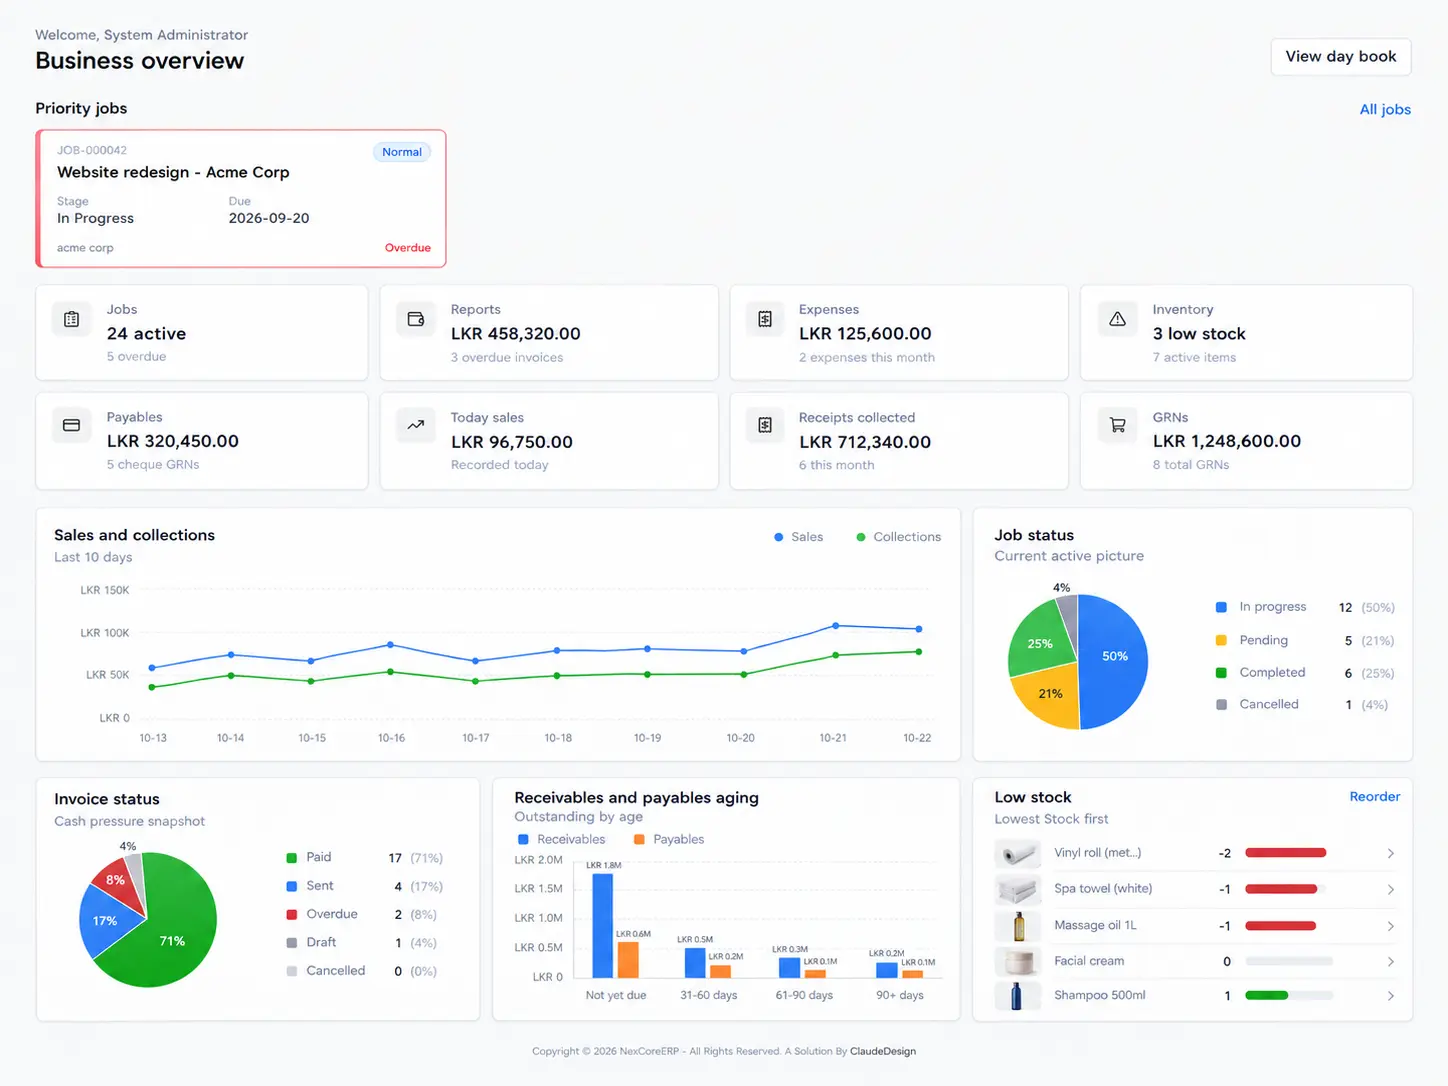Click the Receipts collected icon
Image resolution: width=1448 pixels, height=1086 pixels.
(765, 425)
